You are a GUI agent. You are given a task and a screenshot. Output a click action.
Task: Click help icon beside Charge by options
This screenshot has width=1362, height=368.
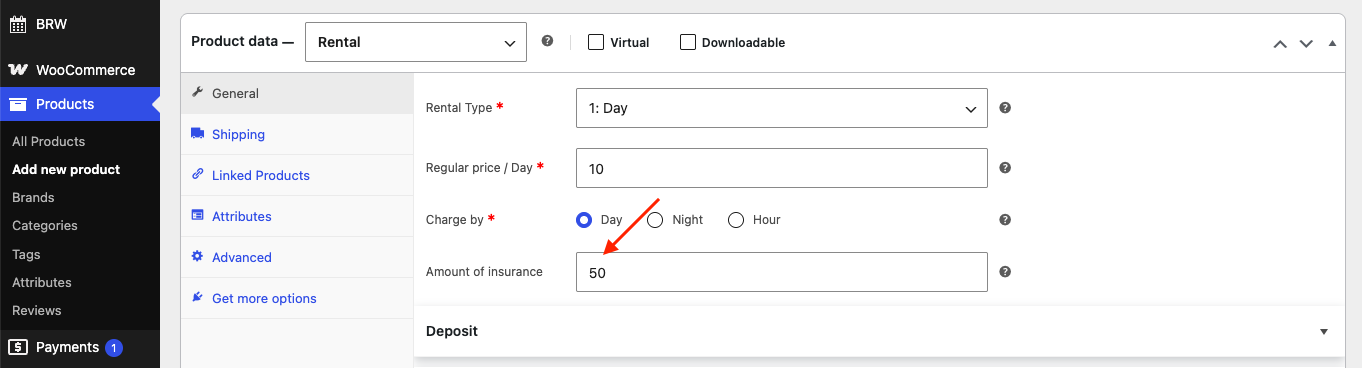tap(1005, 220)
